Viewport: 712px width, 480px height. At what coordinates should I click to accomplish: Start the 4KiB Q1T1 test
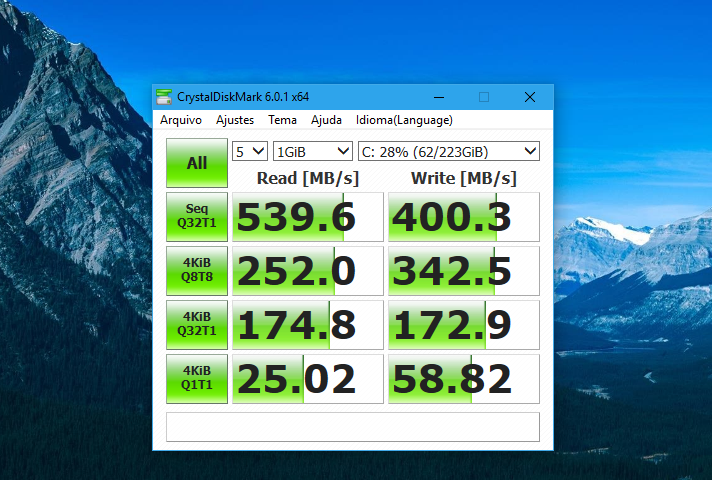(197, 379)
